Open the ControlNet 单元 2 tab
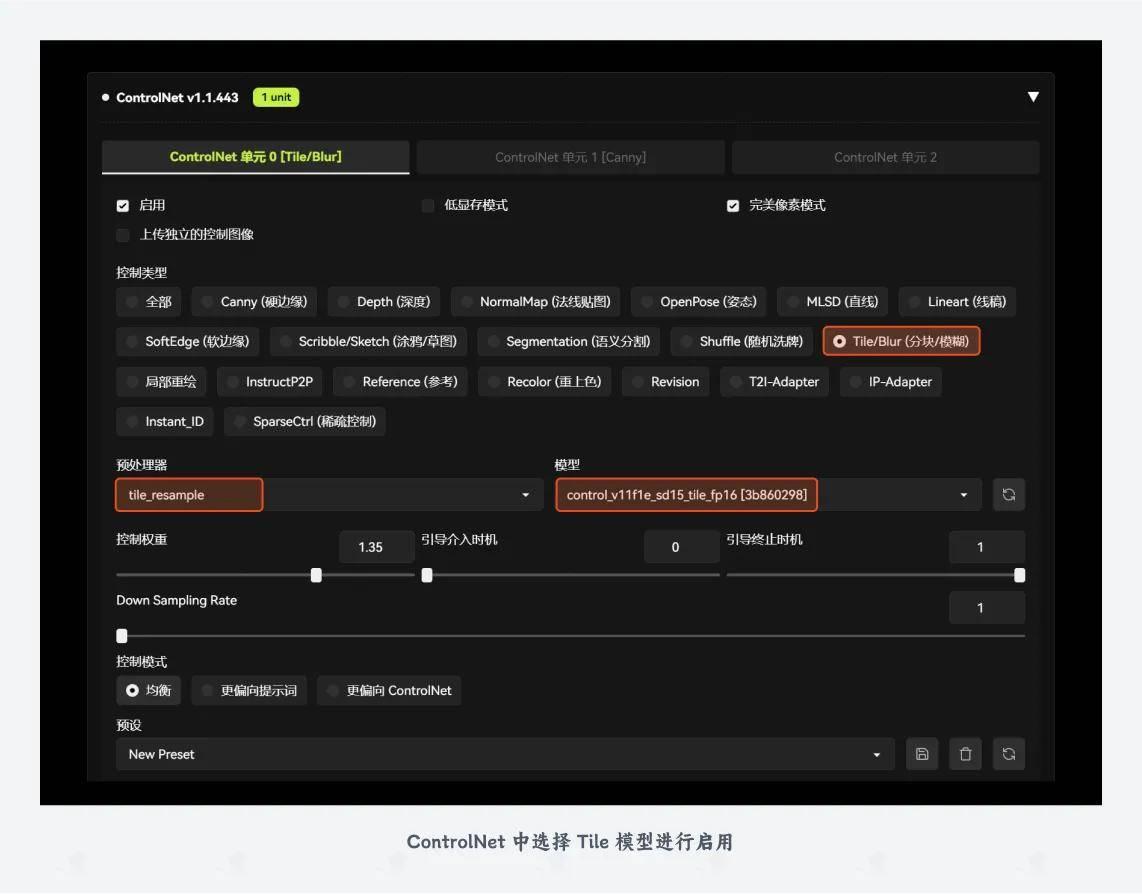This screenshot has height=894, width=1142. point(885,157)
